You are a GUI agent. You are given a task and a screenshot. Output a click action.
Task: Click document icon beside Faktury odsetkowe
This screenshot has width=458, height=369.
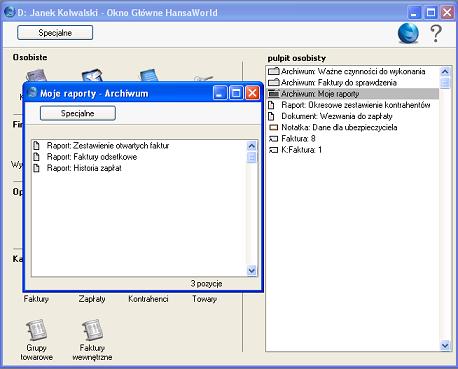pyautogui.click(x=37, y=157)
